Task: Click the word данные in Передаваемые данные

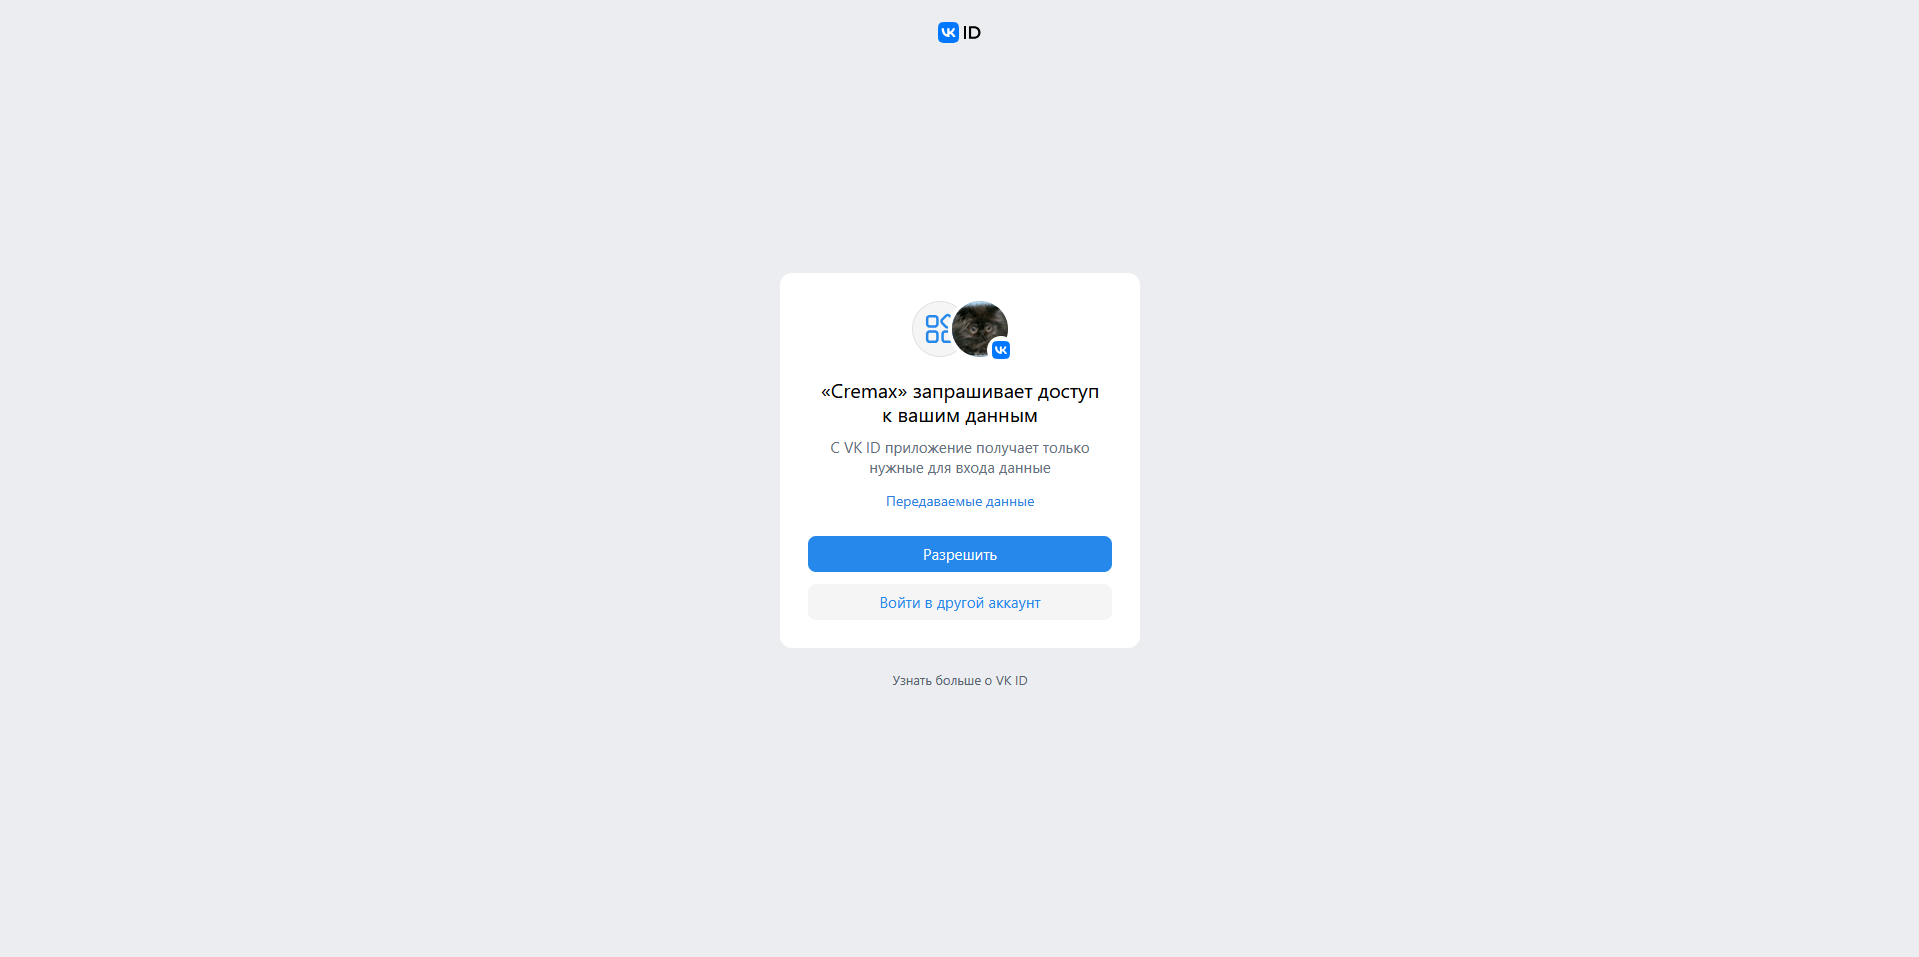Action: click(1010, 501)
